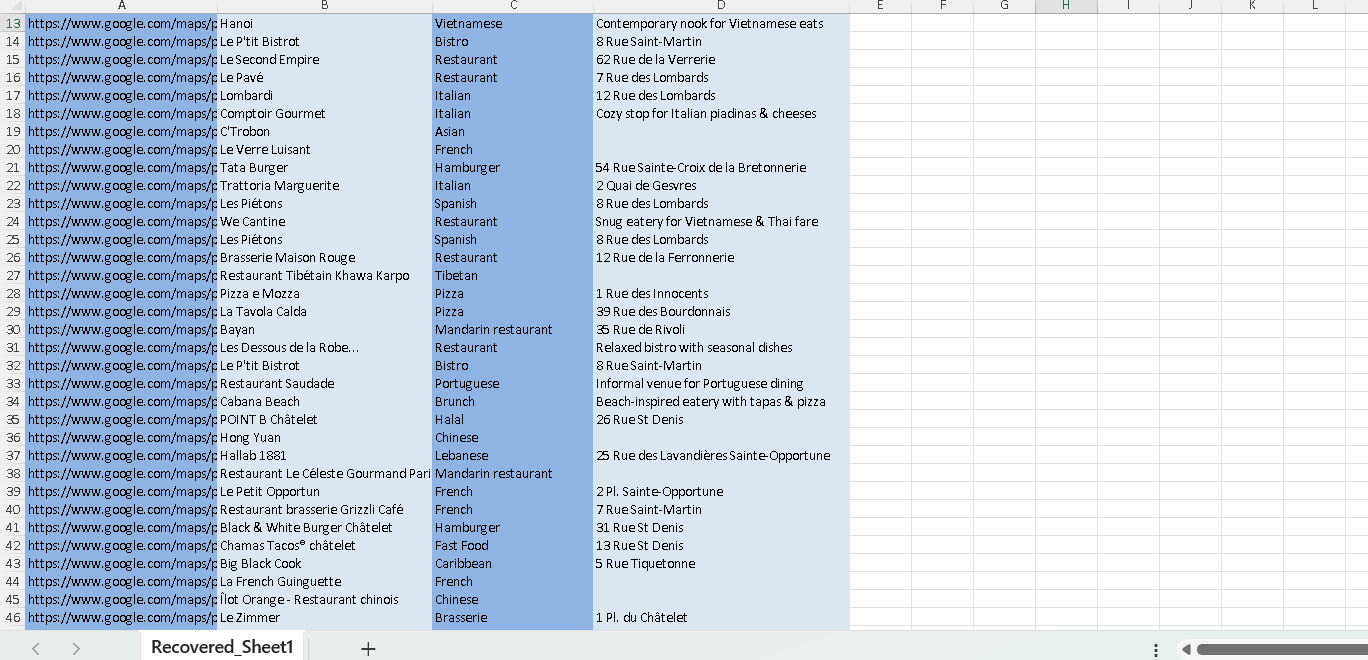This screenshot has height=660, width=1368.
Task: Select the Tibetan cuisine cell
Action: pyautogui.click(x=512, y=275)
